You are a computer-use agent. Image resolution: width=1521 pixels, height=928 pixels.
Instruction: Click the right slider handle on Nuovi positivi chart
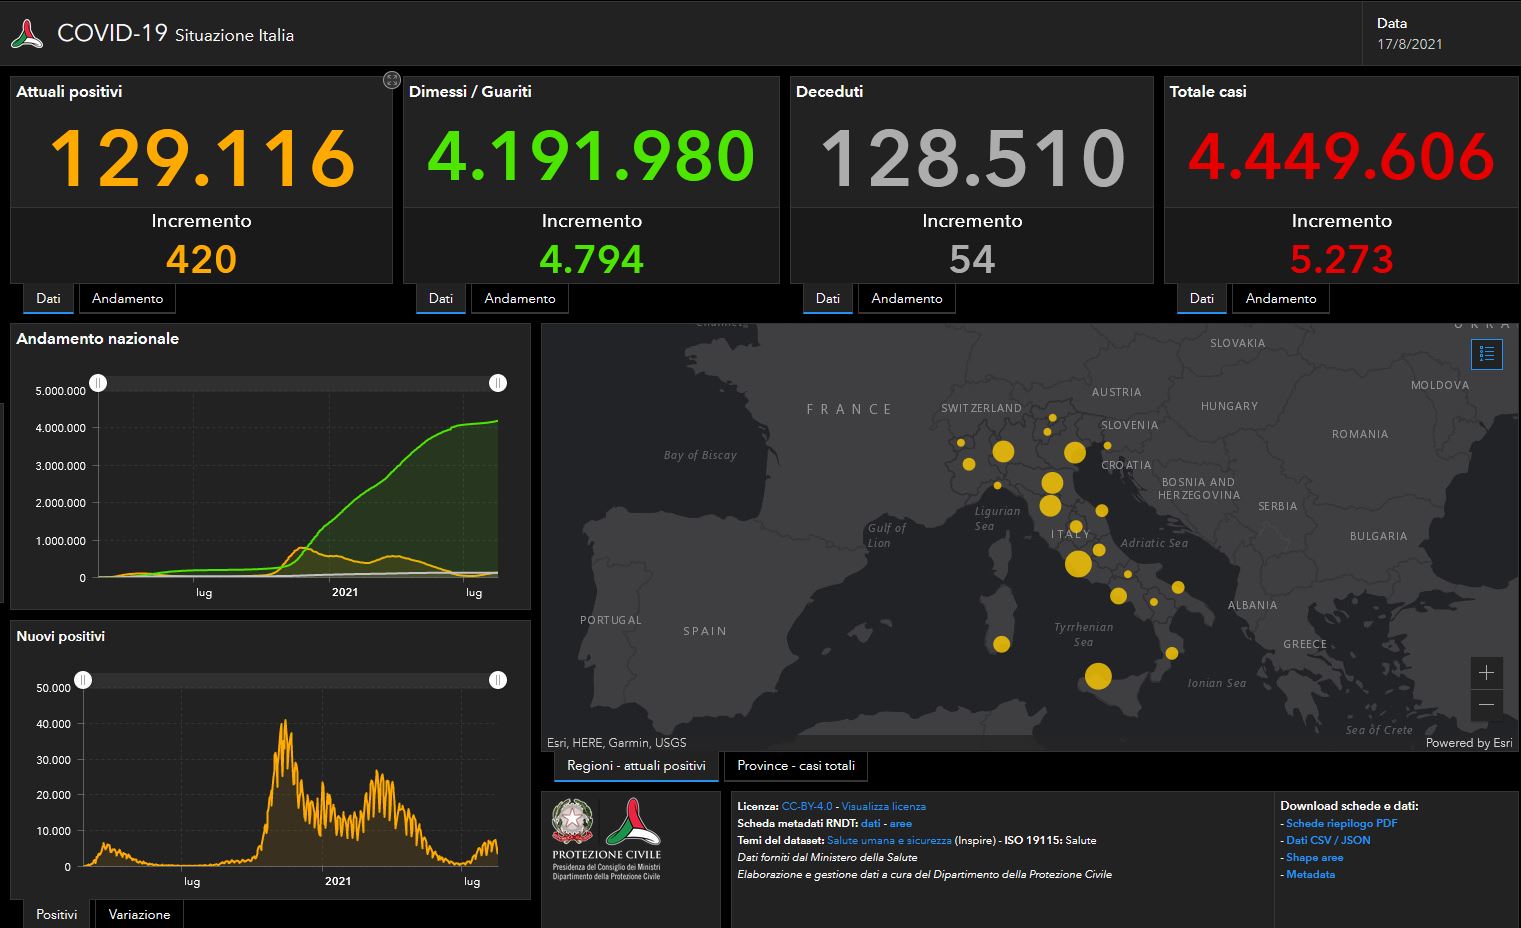pyautogui.click(x=498, y=679)
